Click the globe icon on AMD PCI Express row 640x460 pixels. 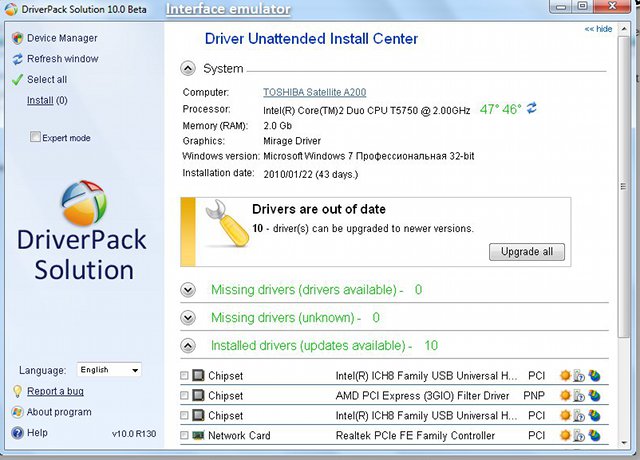pos(594,395)
